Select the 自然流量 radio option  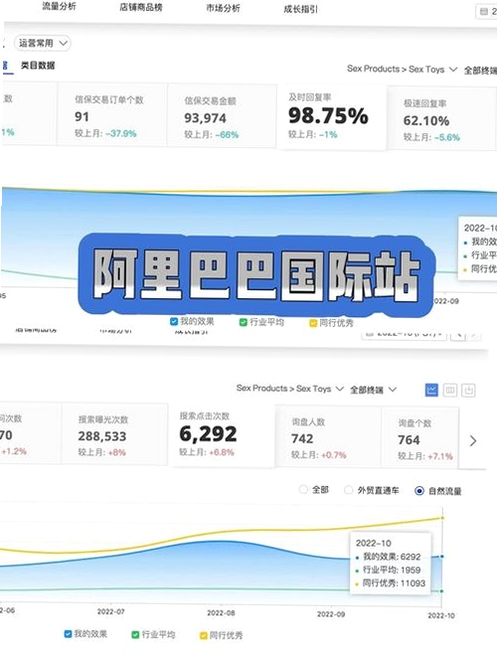pos(438,491)
